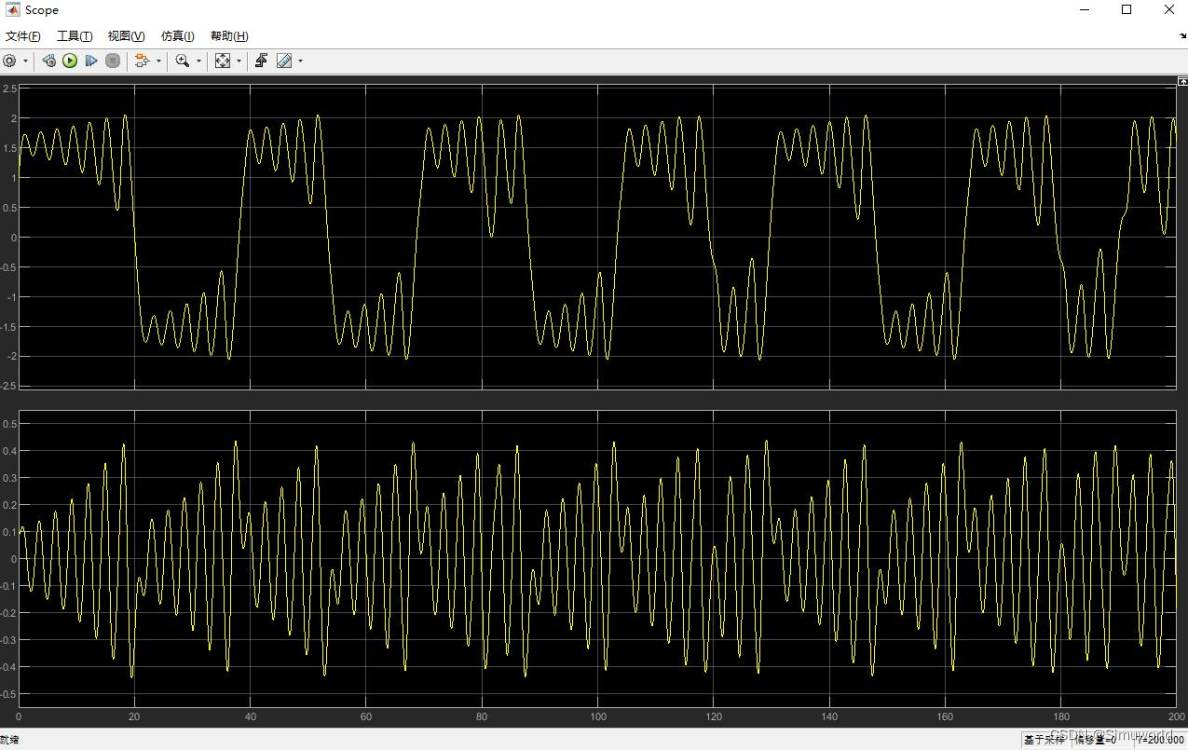
Task: Click the maximize axes button above the top plot
Action: [1183, 81]
